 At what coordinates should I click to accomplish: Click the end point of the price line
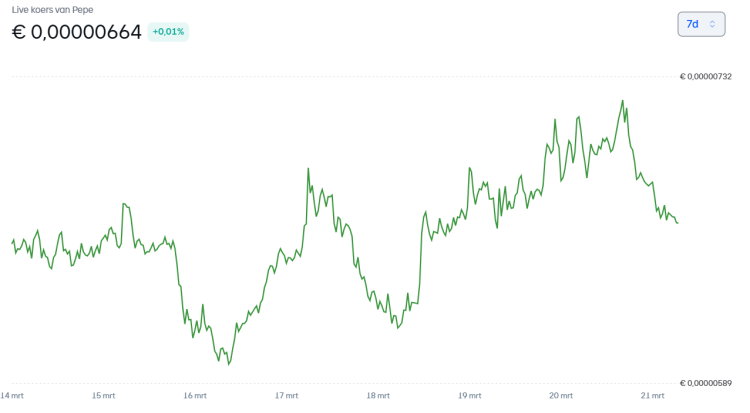[677, 223]
